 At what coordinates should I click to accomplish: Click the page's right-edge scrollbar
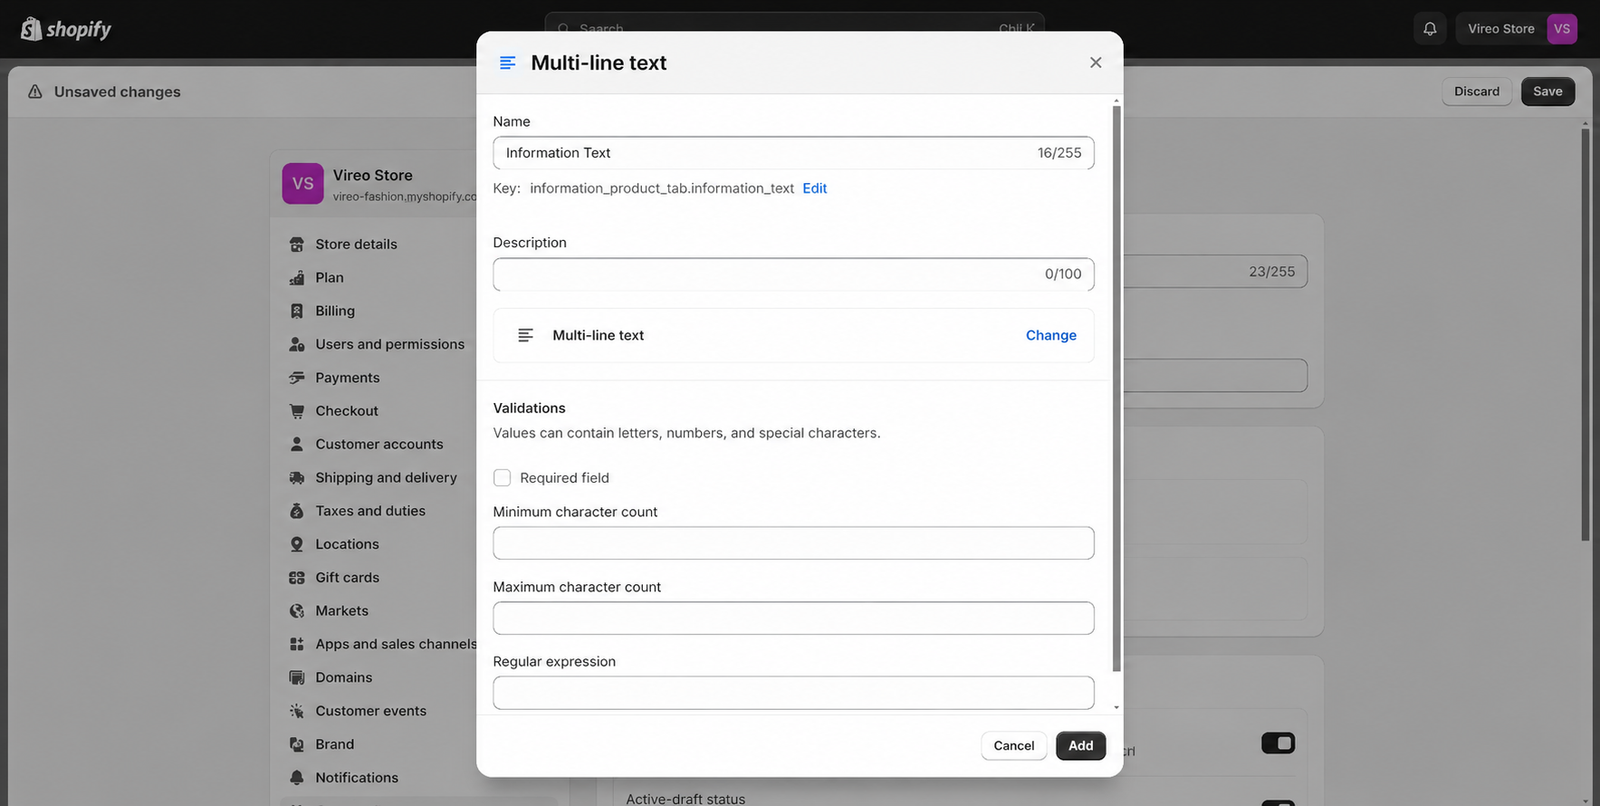pyautogui.click(x=1585, y=335)
